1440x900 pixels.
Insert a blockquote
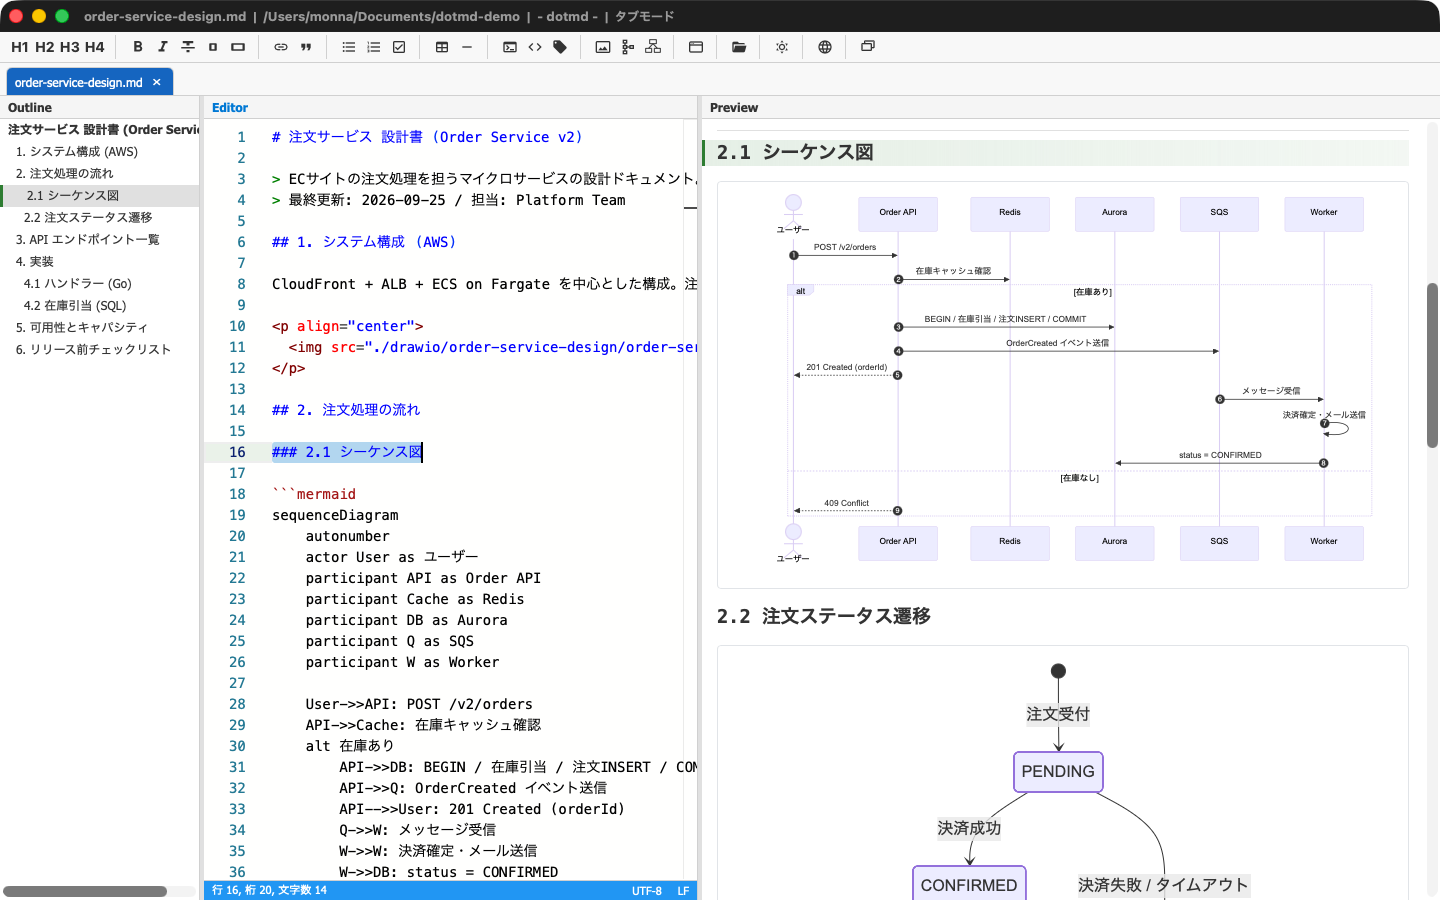(306, 47)
